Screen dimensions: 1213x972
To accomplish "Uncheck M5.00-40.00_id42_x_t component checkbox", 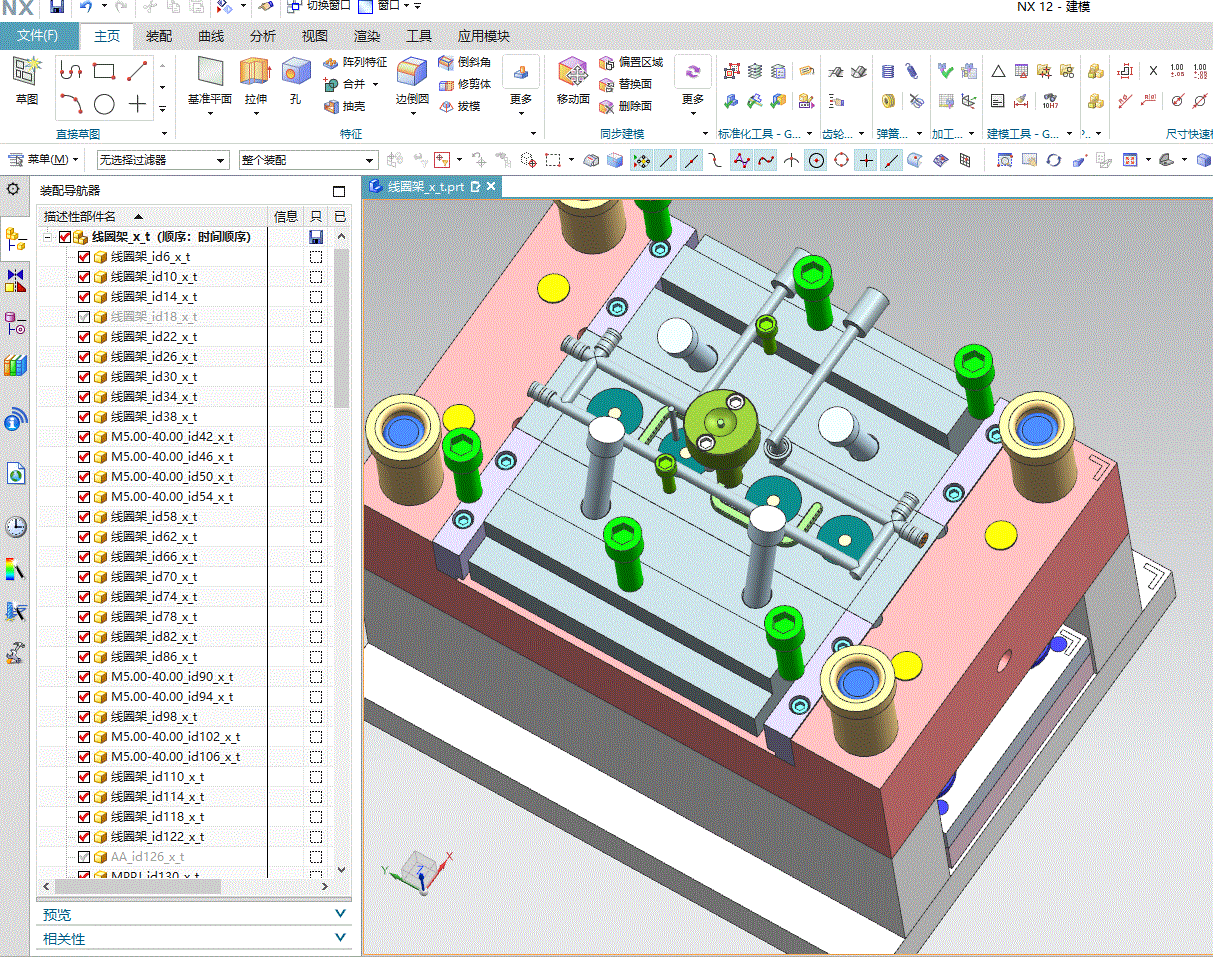I will pos(84,437).
